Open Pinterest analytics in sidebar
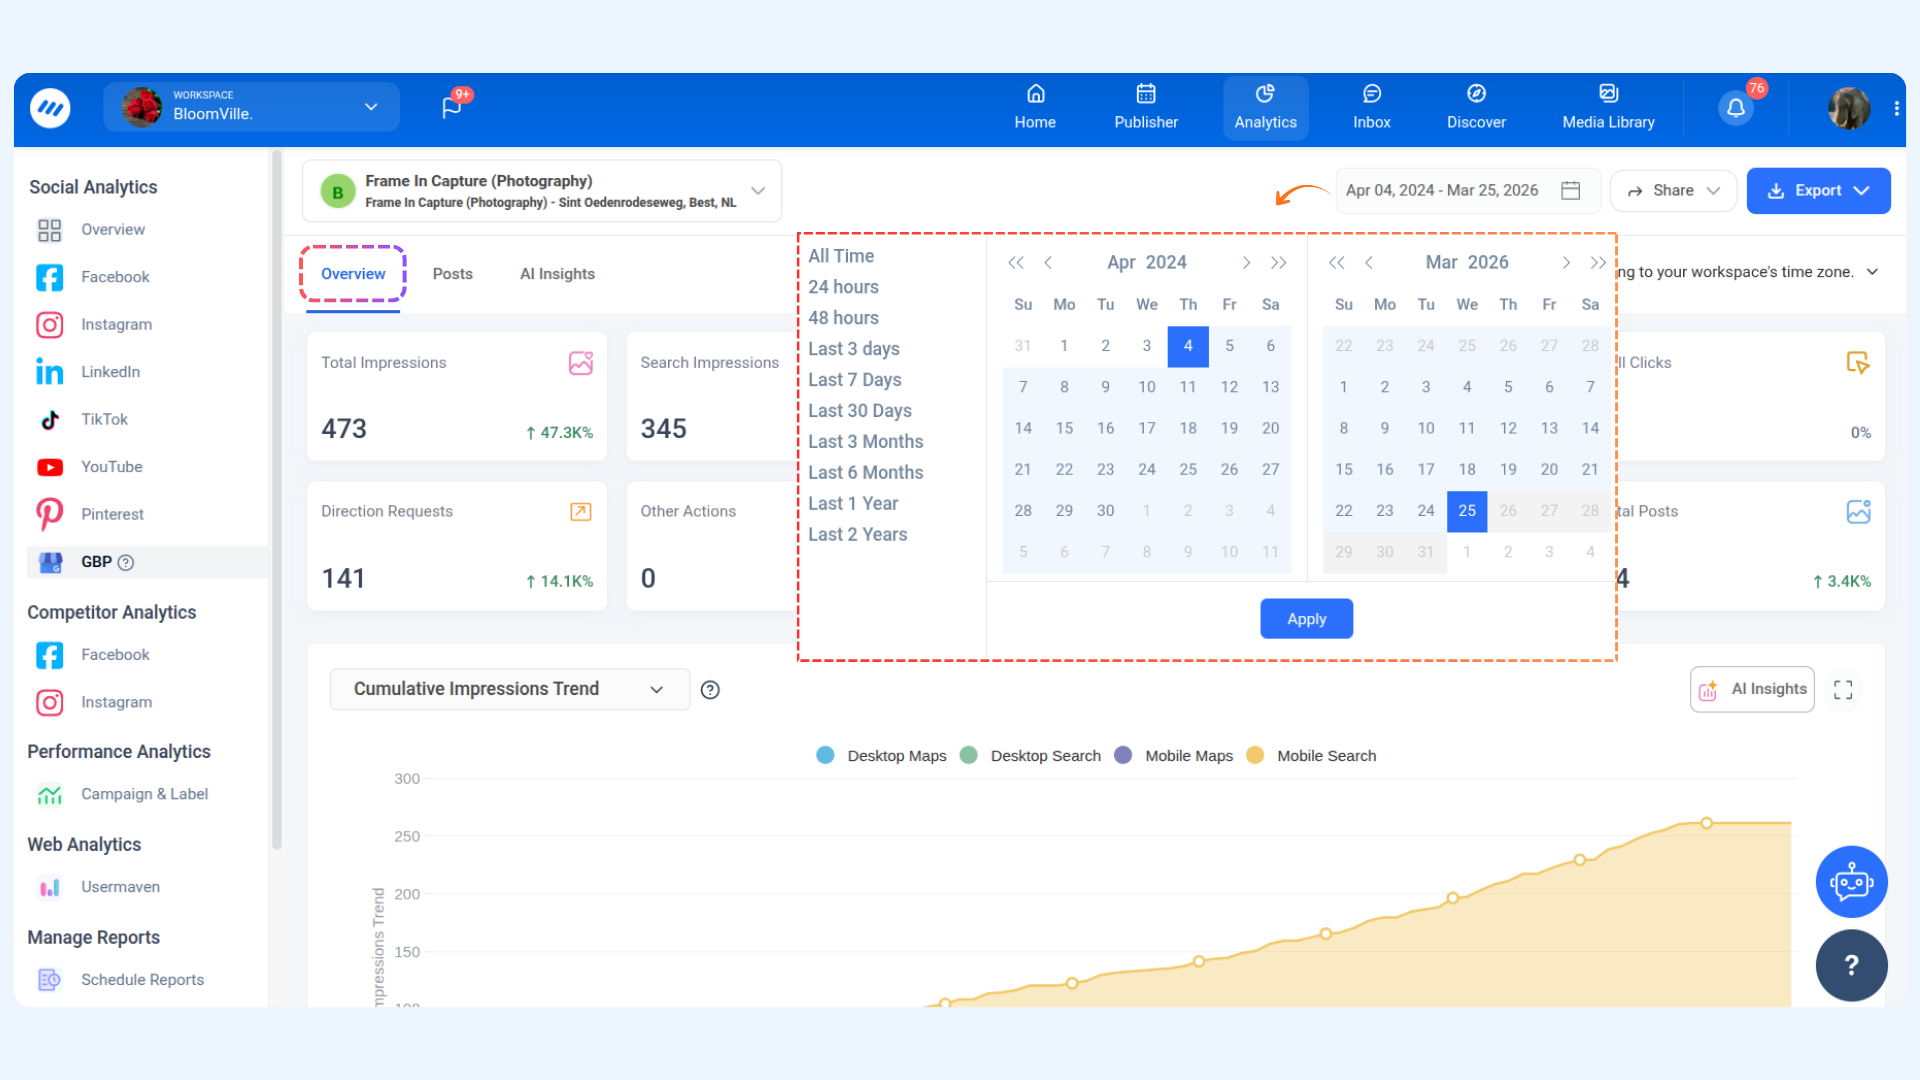1920x1080 pixels. coord(112,514)
